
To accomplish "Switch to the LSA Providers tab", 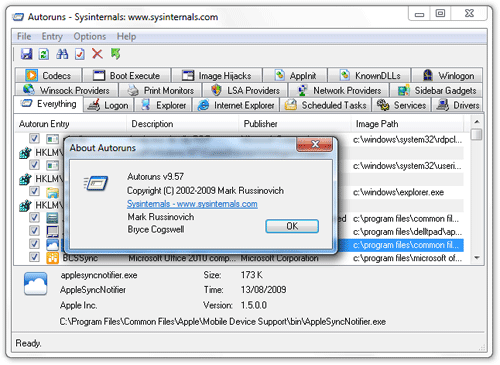I will point(245,90).
